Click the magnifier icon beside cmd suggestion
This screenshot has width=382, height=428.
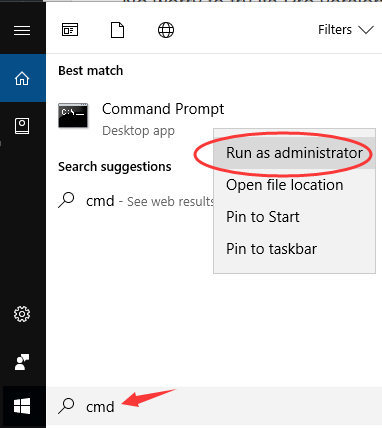(66, 200)
